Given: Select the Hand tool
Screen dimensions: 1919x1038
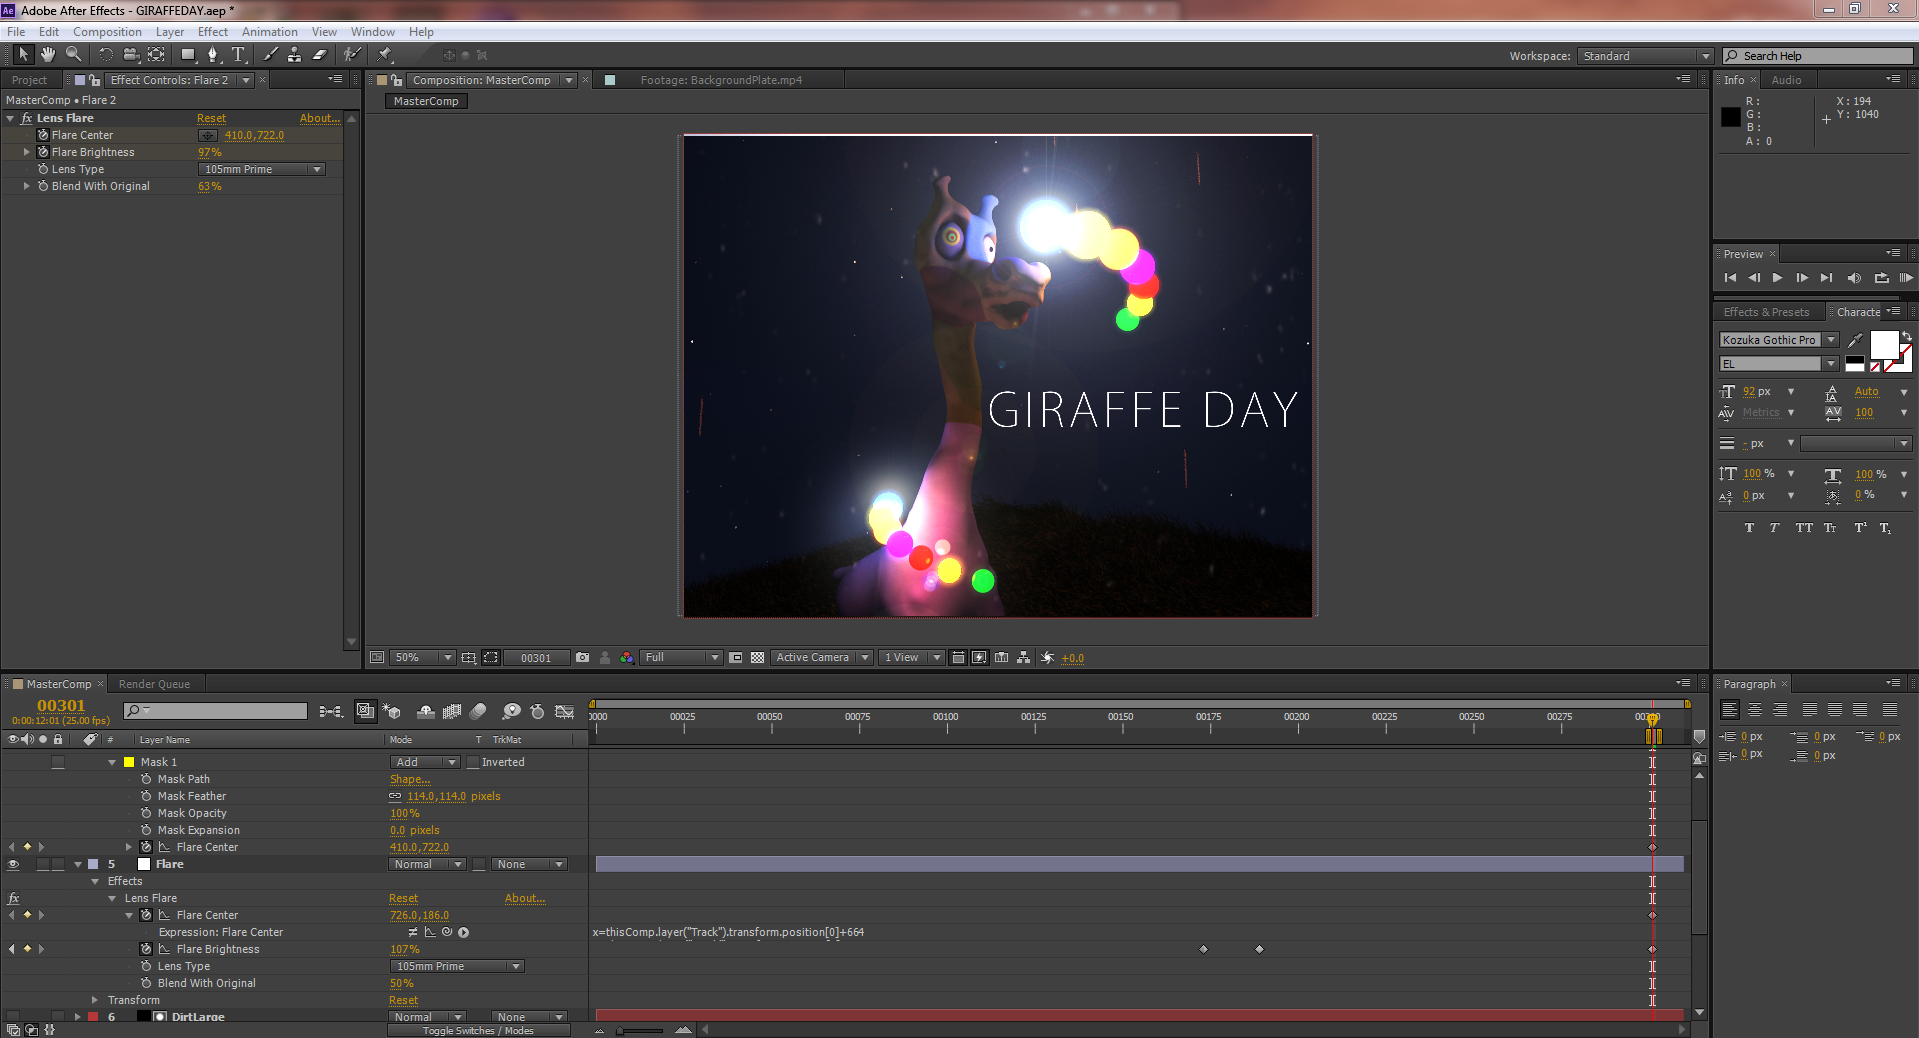Looking at the screenshot, I should pos(48,55).
